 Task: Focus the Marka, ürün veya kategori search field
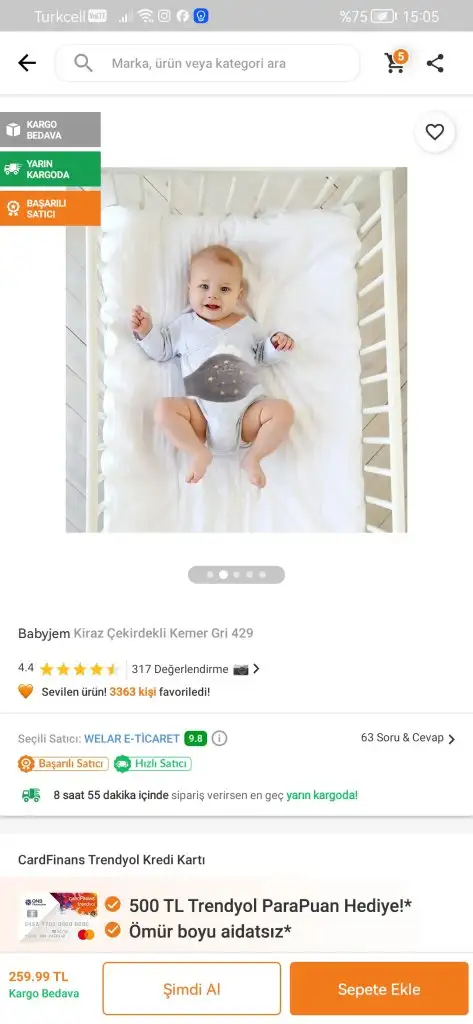(207, 63)
